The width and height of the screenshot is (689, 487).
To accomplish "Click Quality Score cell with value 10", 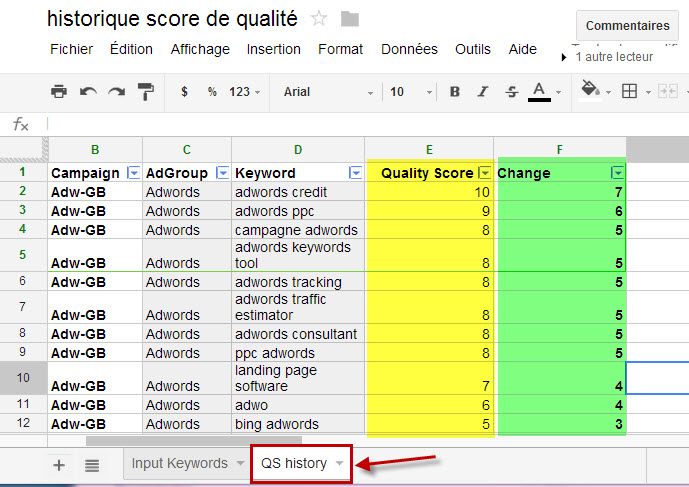I will (x=429, y=192).
